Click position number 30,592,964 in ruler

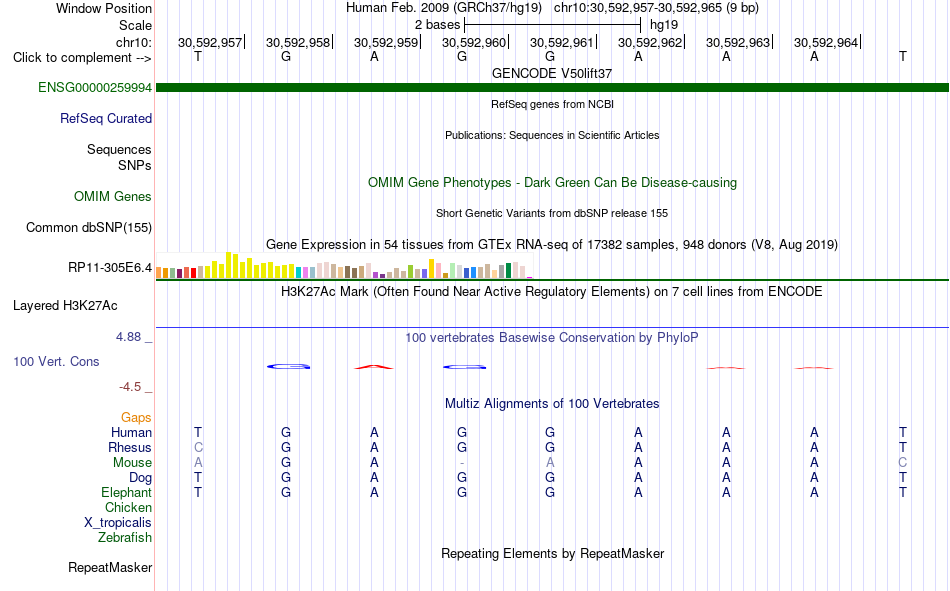[826, 42]
